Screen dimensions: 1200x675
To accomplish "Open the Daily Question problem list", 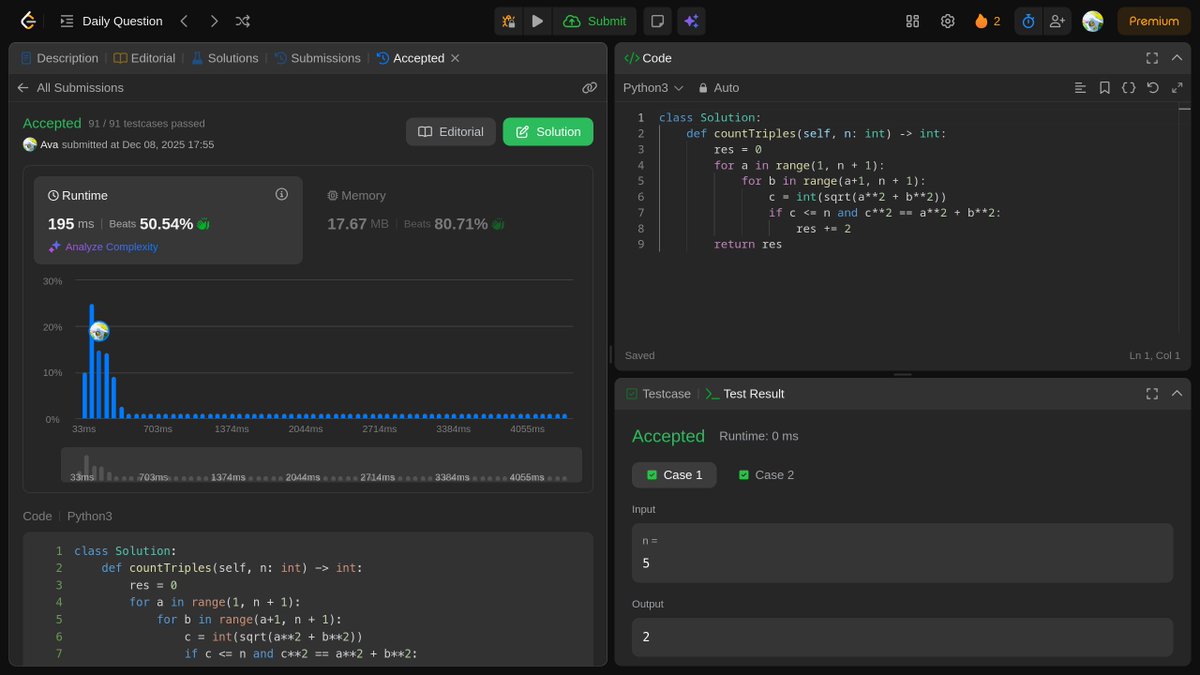I will 111,21.
